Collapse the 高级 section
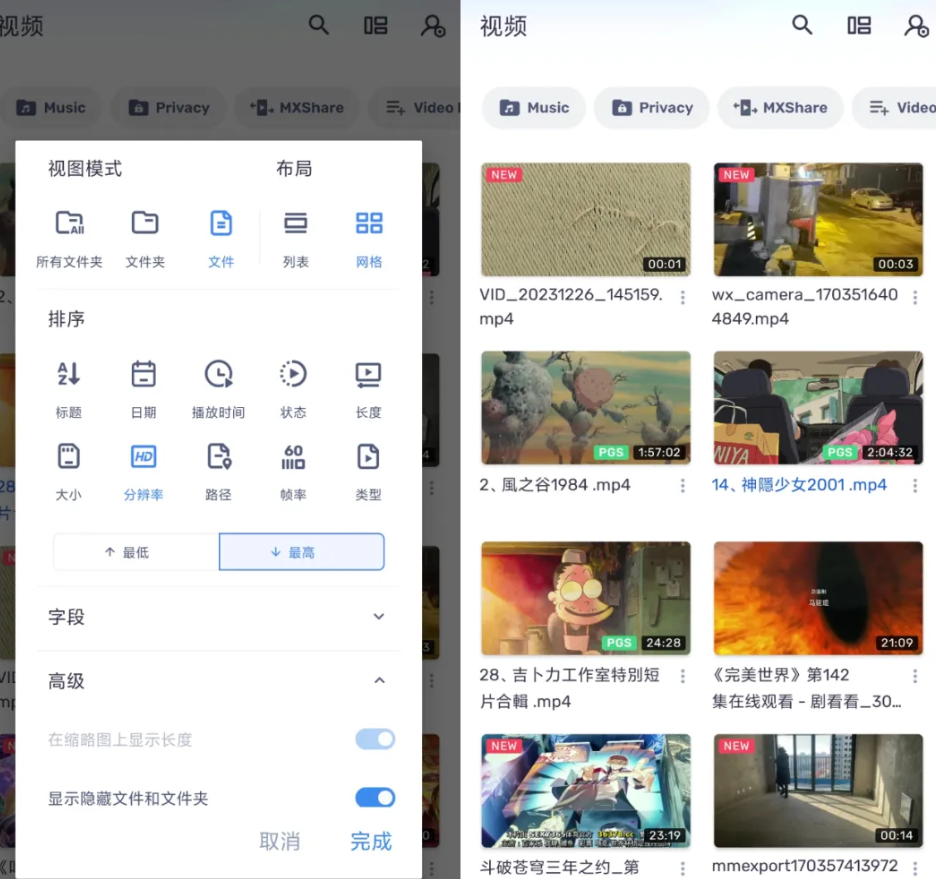This screenshot has height=879, width=936. (379, 681)
